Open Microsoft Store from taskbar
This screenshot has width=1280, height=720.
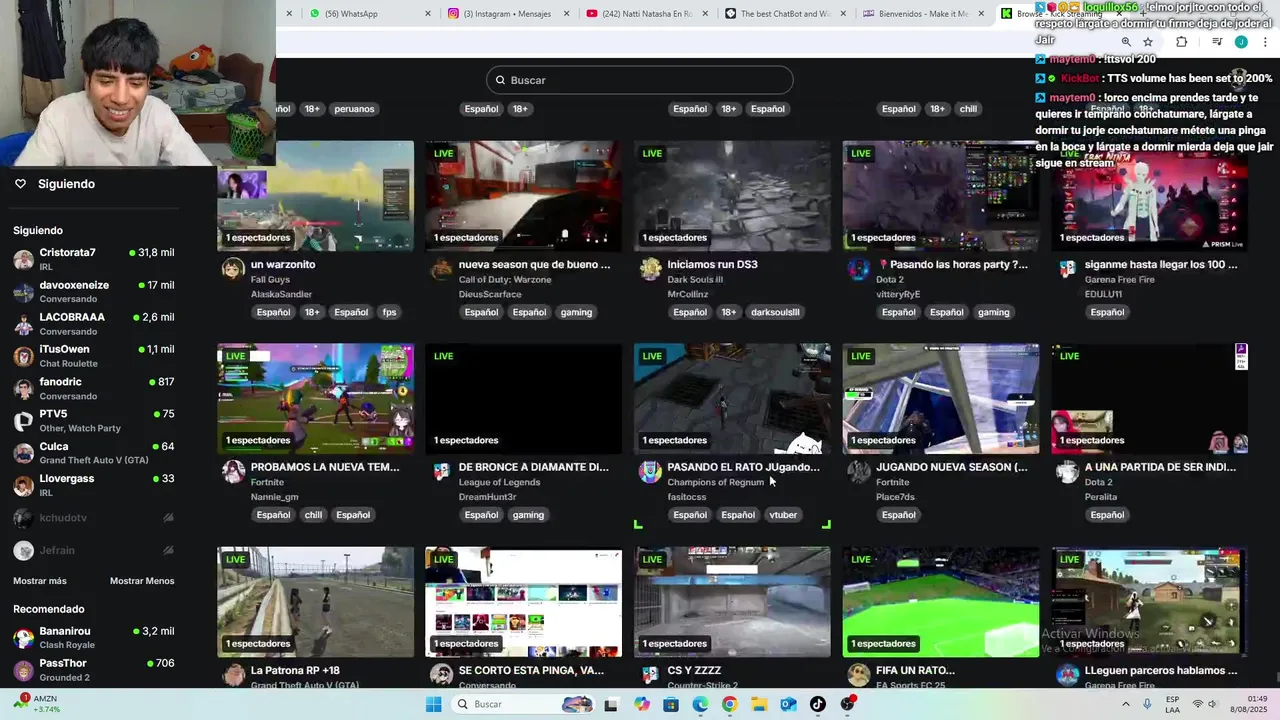[x=670, y=704]
